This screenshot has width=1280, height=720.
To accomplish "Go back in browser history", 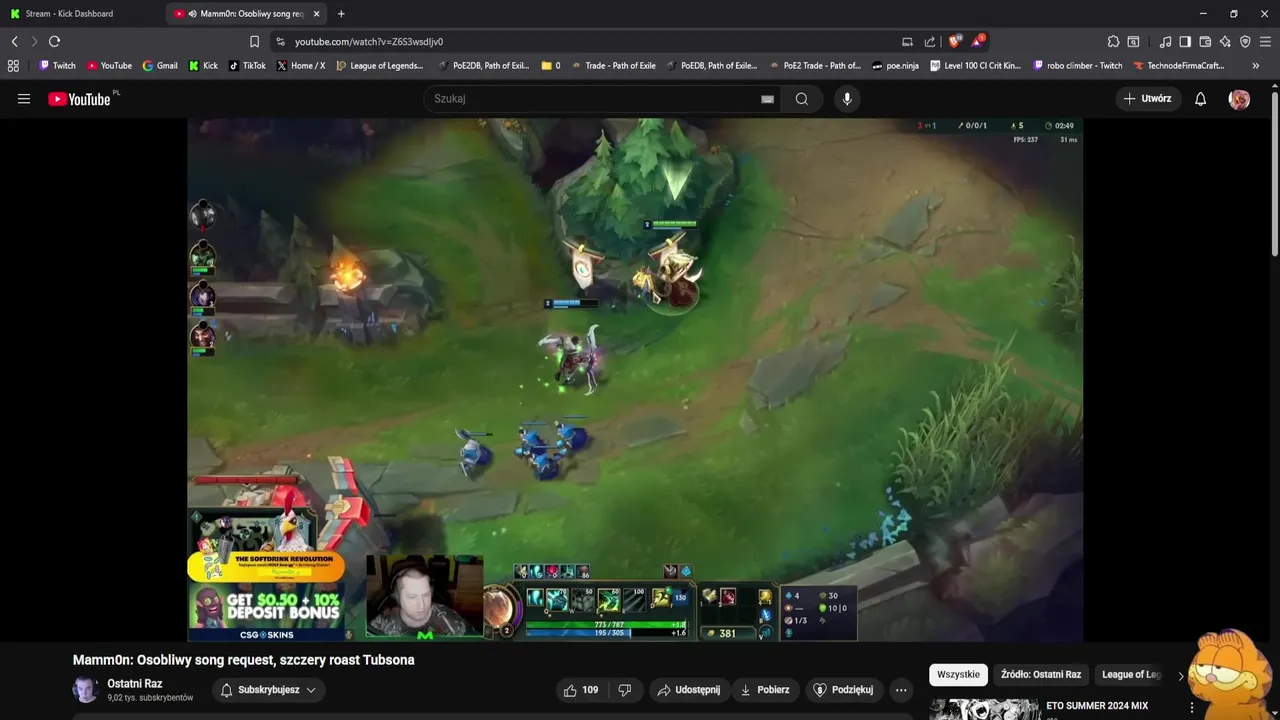I will (14, 41).
